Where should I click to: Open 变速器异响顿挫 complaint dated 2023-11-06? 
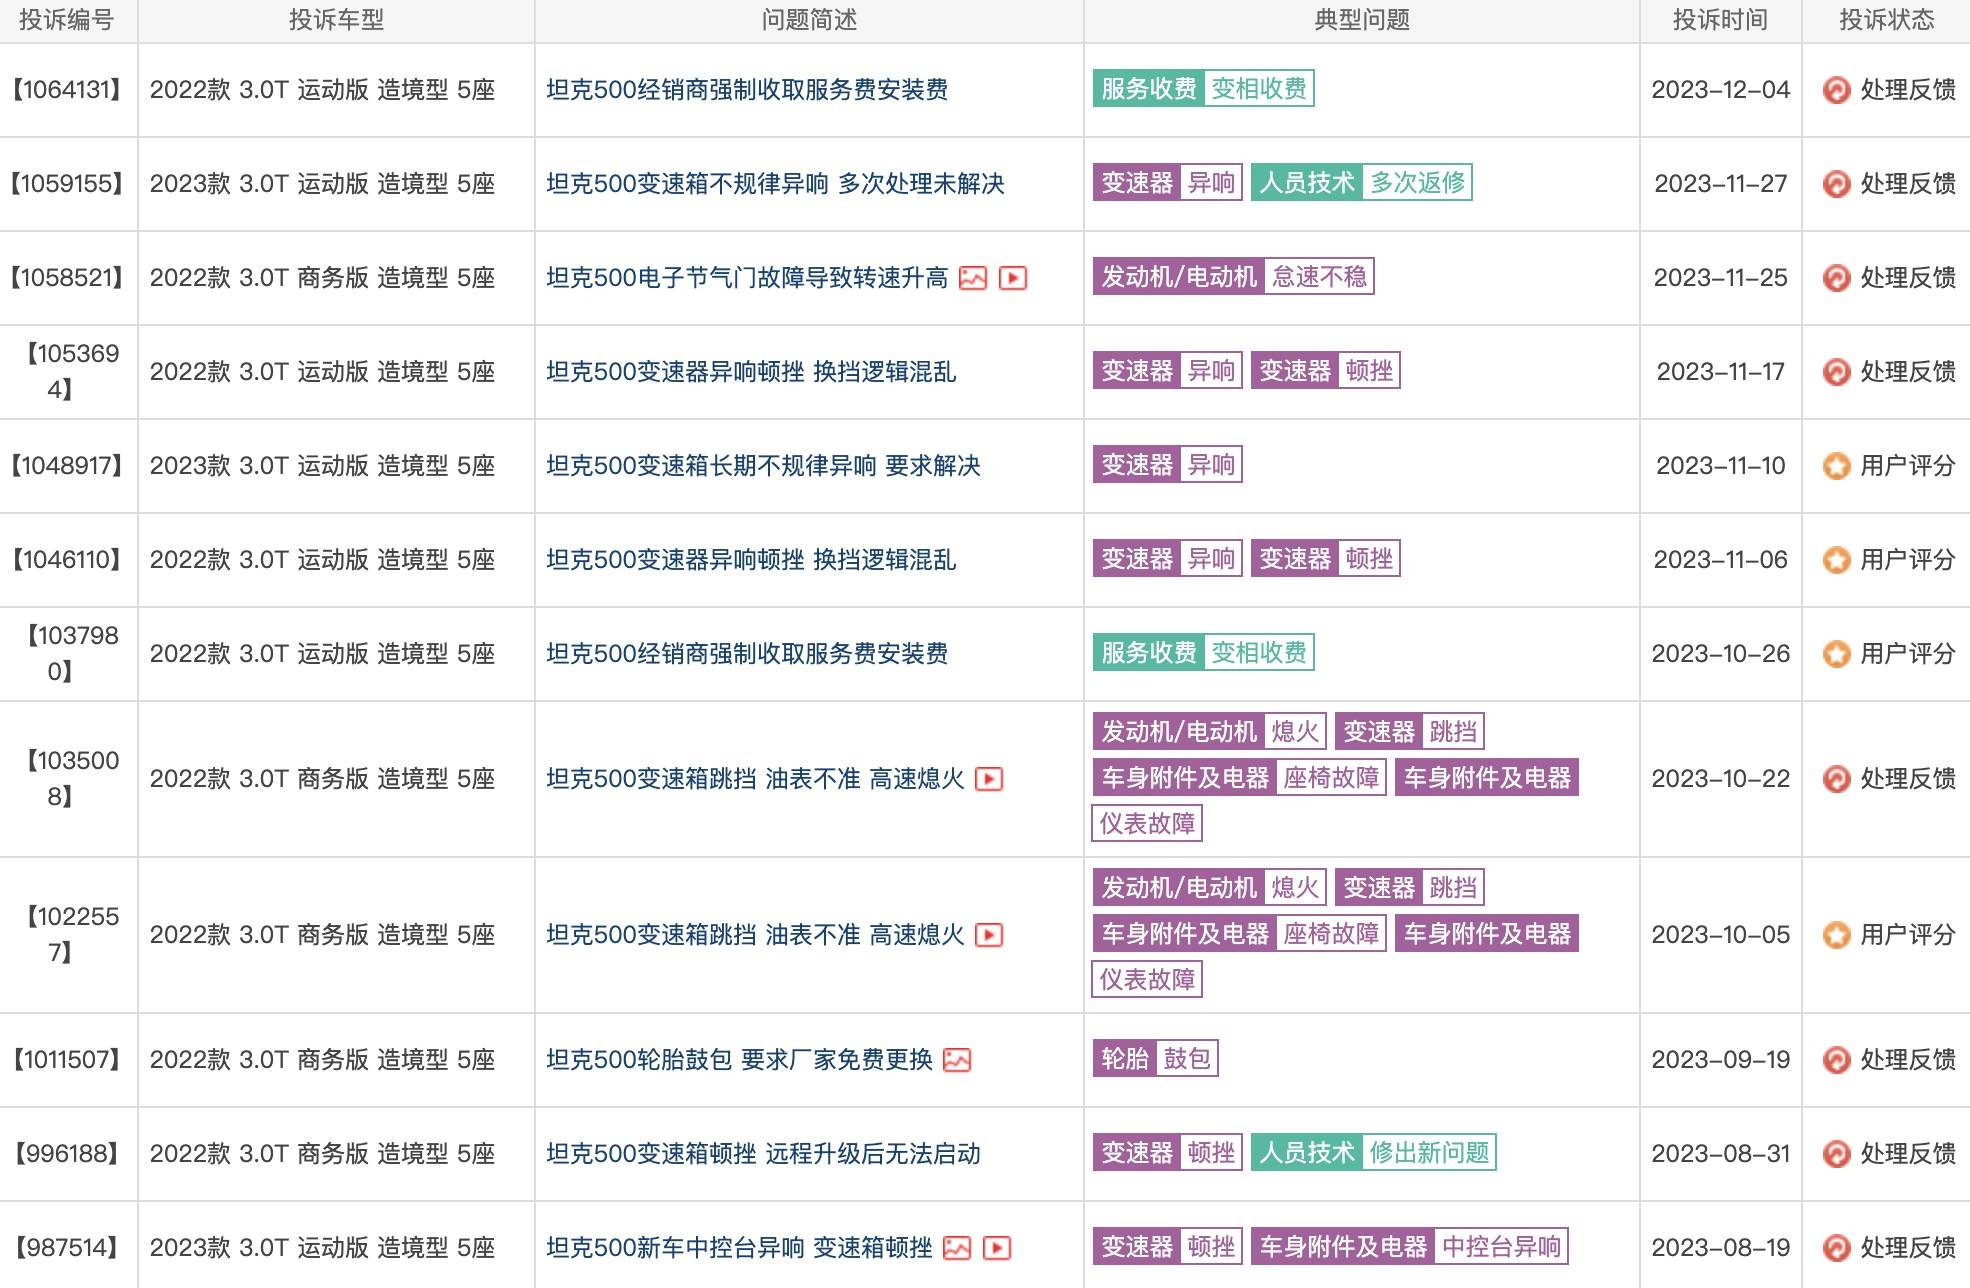click(751, 560)
